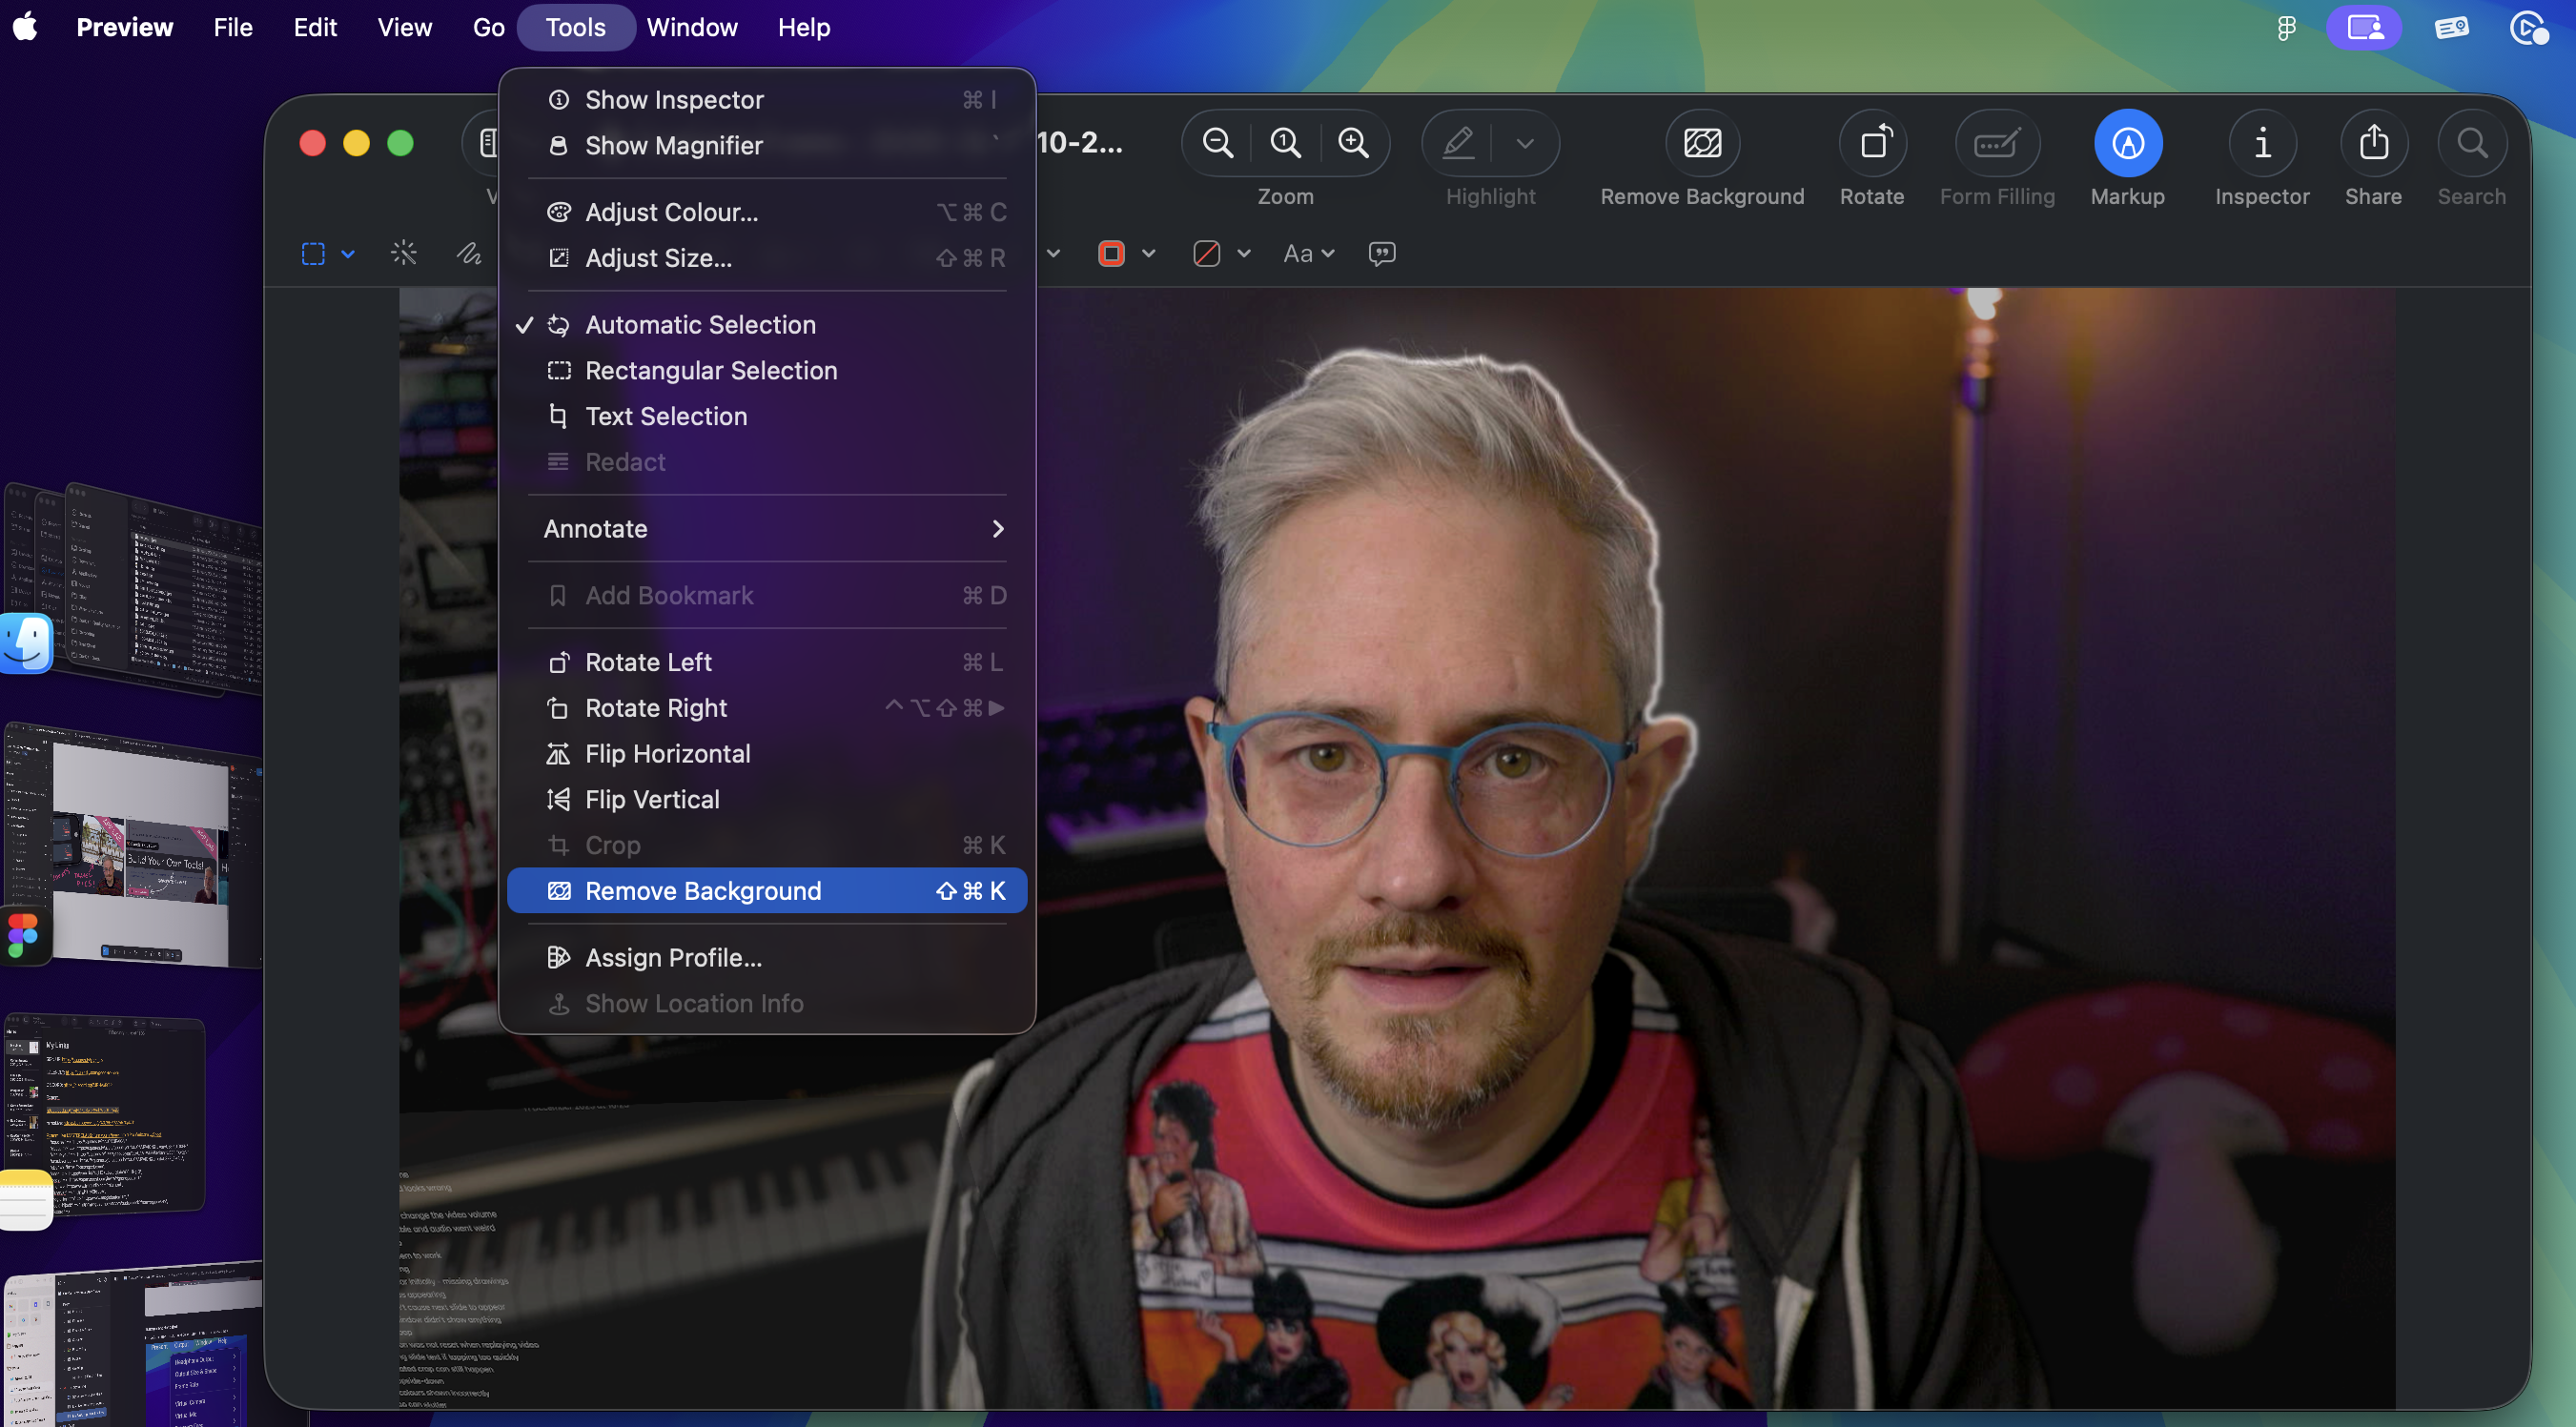
Task: Click the Rotate toolbar icon
Action: [1872, 143]
